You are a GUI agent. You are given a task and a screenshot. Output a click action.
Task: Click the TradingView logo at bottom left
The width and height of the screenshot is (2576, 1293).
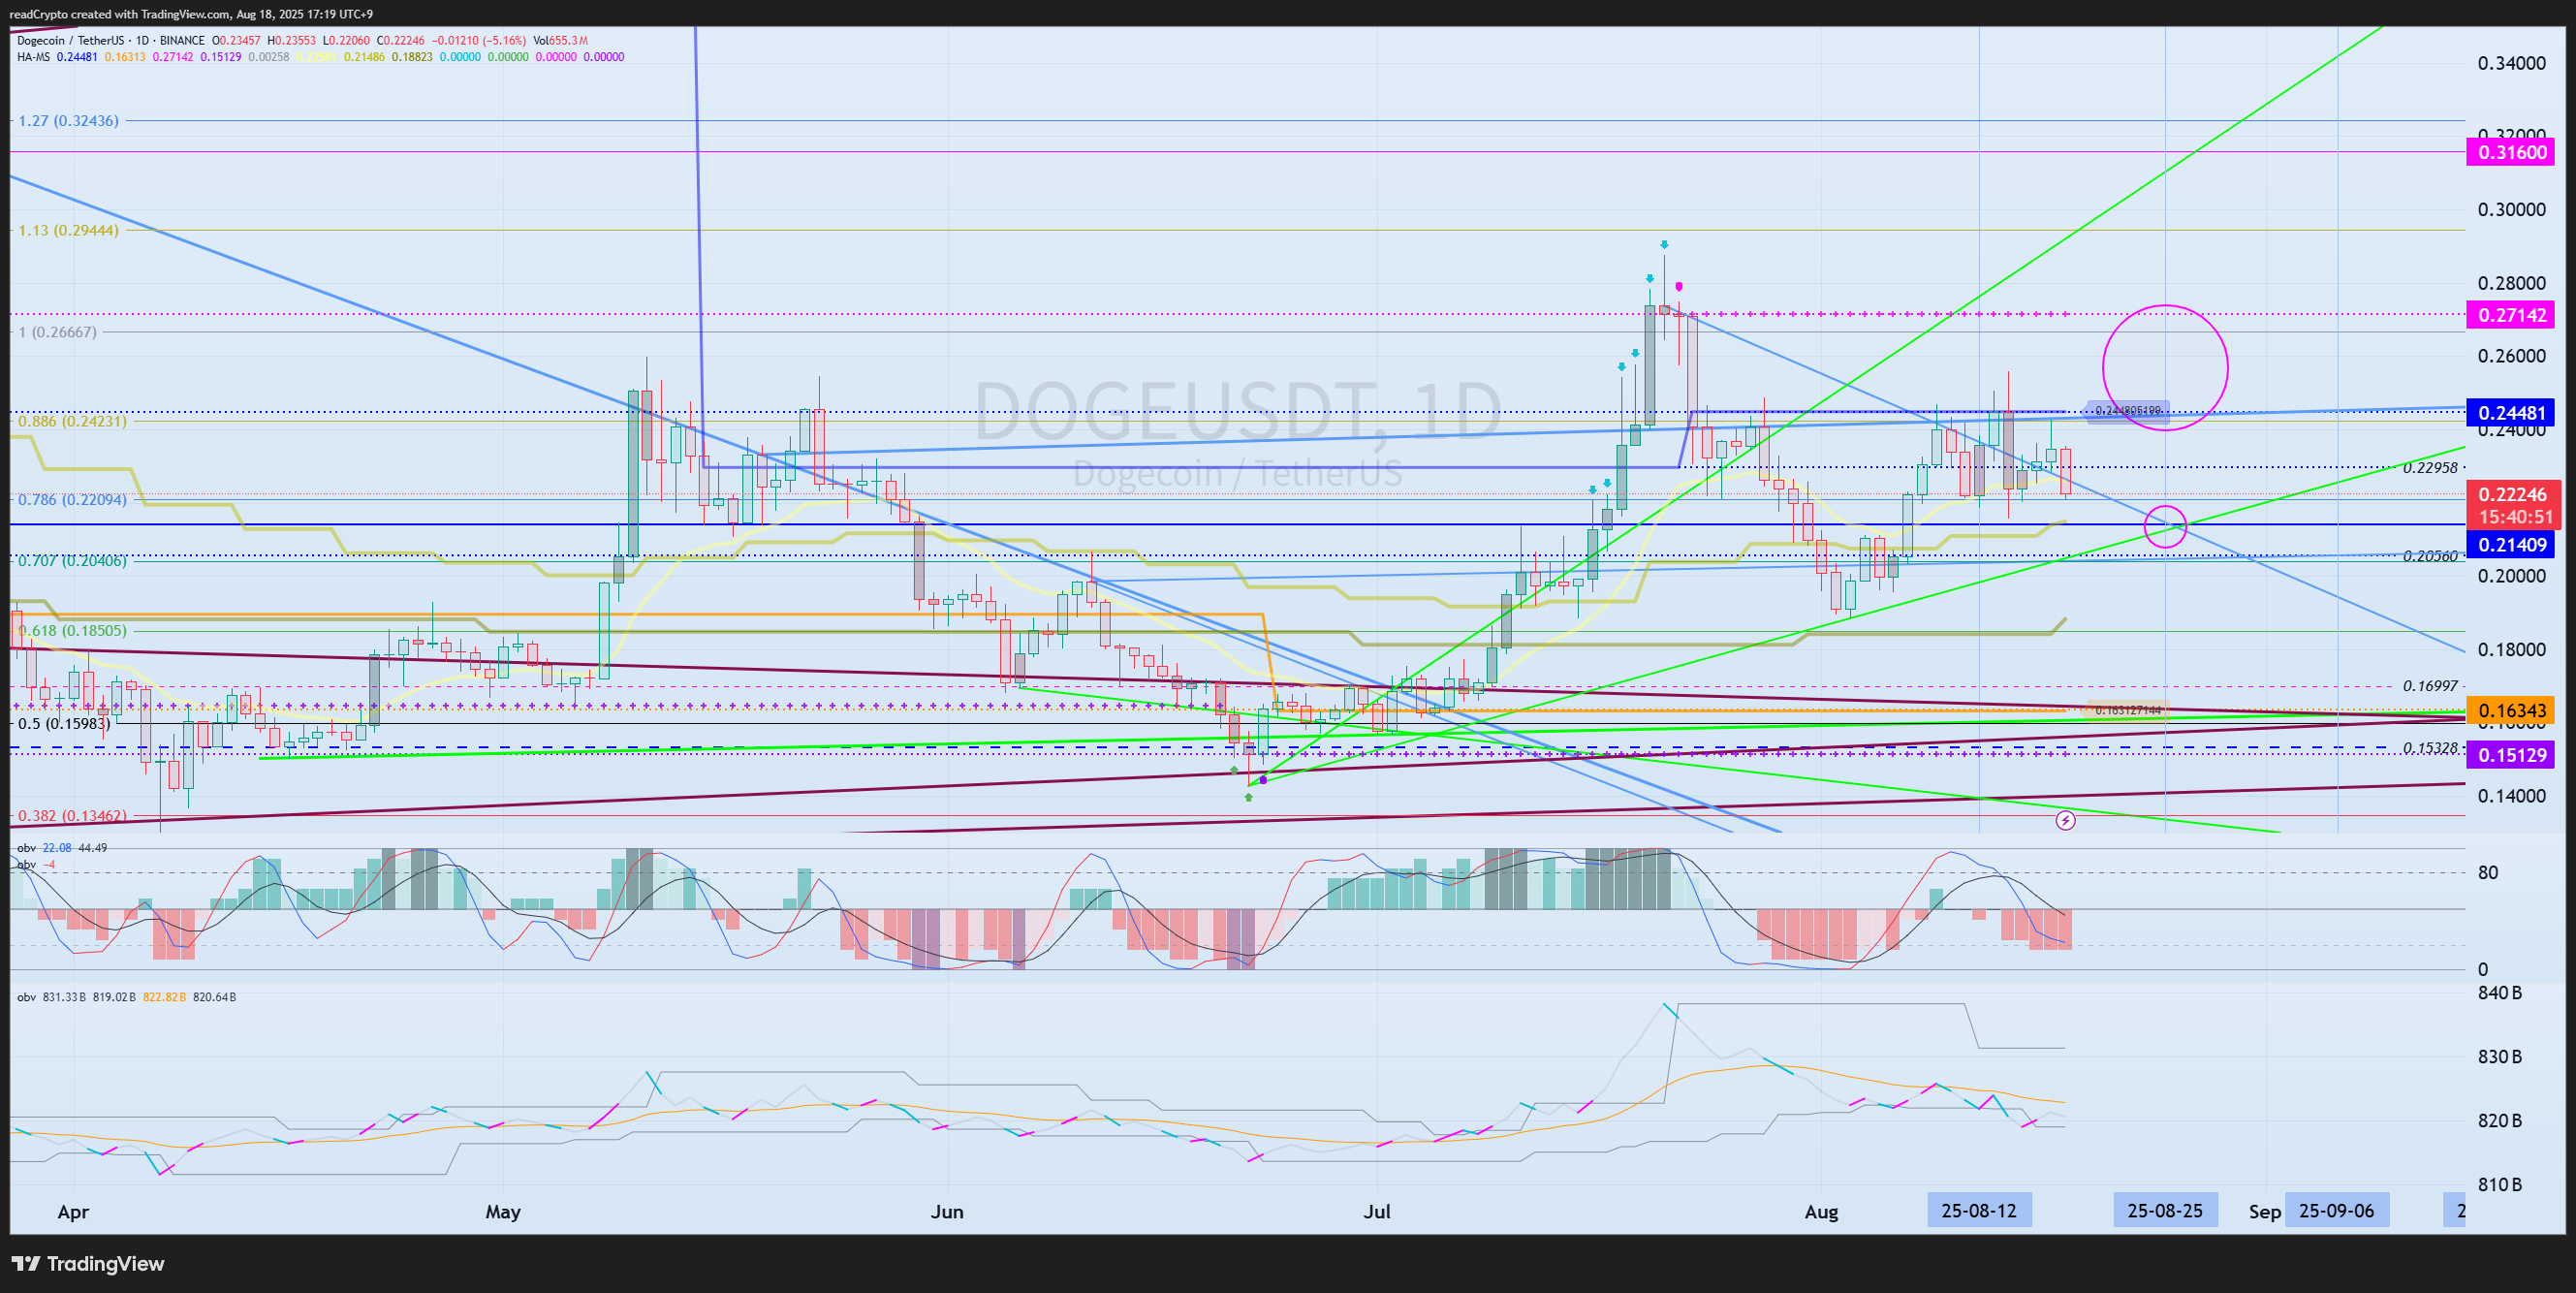87,1264
